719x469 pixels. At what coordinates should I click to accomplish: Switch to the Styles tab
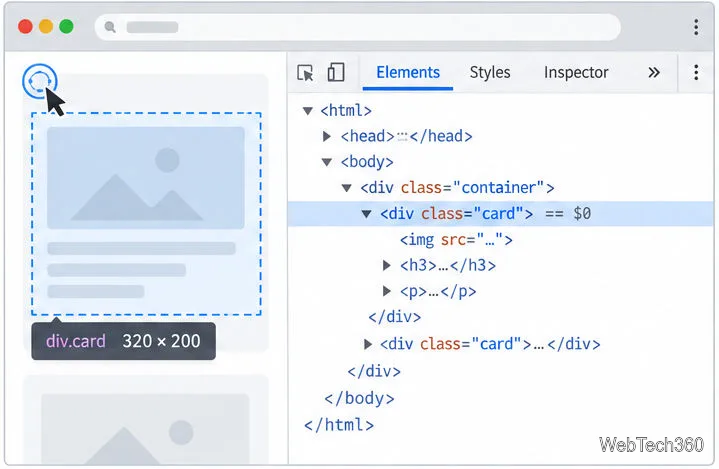click(490, 72)
